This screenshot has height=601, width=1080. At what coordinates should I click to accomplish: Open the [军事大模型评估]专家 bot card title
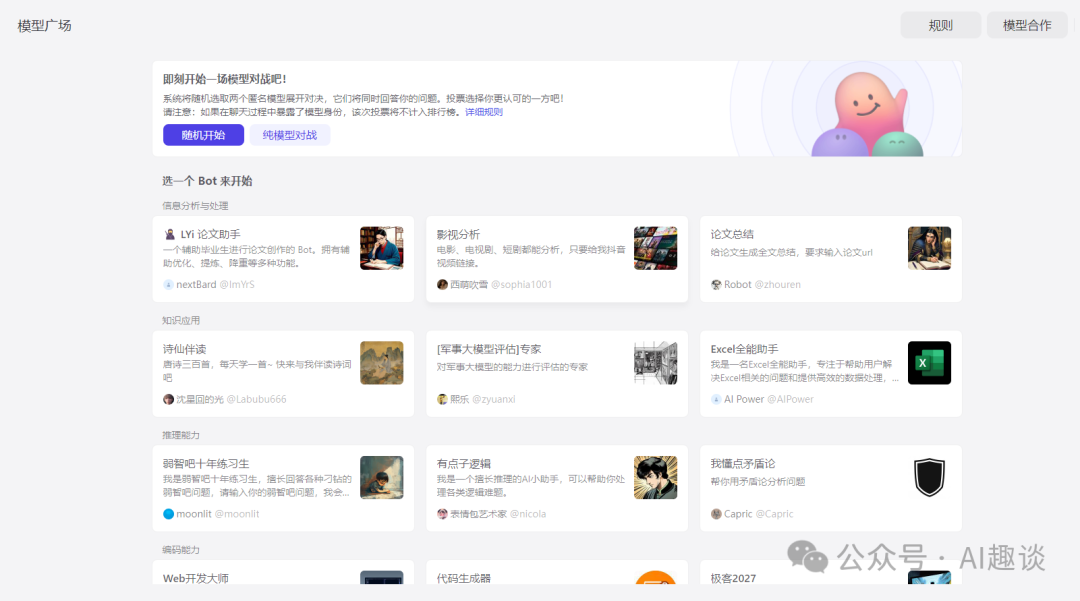click(x=489, y=349)
